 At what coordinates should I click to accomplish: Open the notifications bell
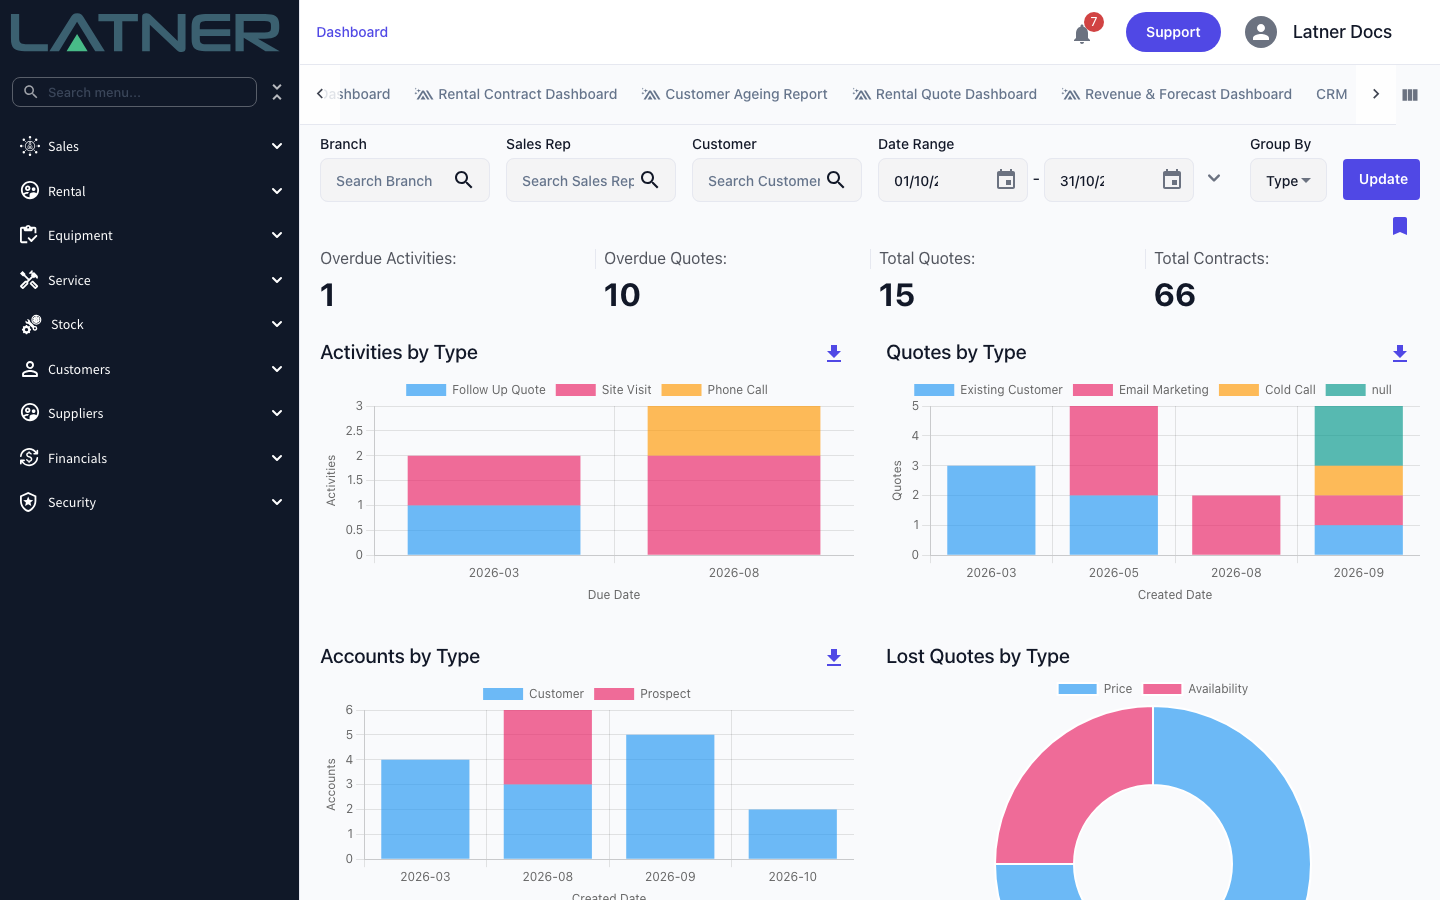point(1082,34)
